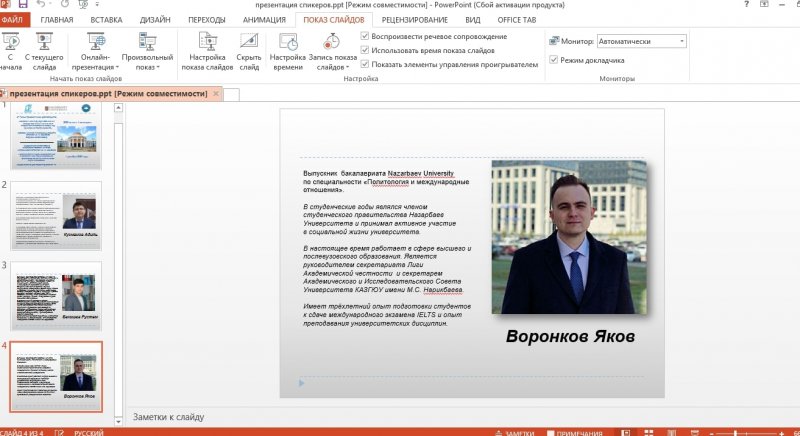This screenshot has height=436, width=800.
Task: Toggle Воспроизвести речевое сопровождение checkbox
Action: (364, 36)
